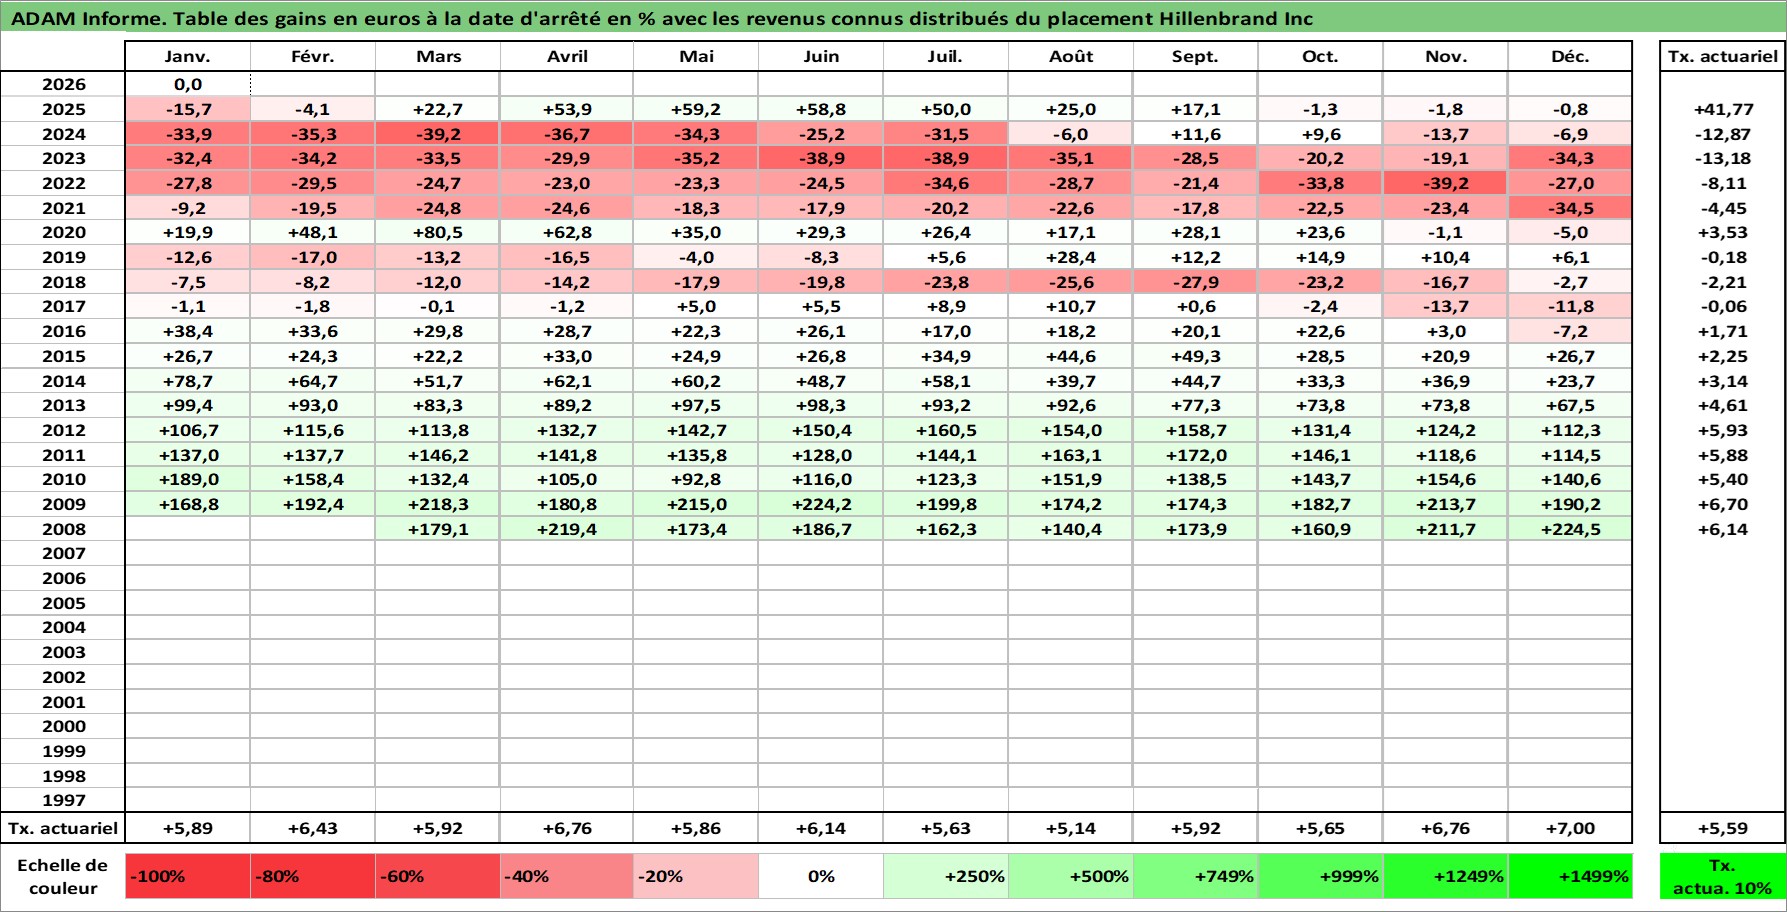Click the +224,5 cell in 2008
The width and height of the screenshot is (1787, 912).
tap(1570, 529)
